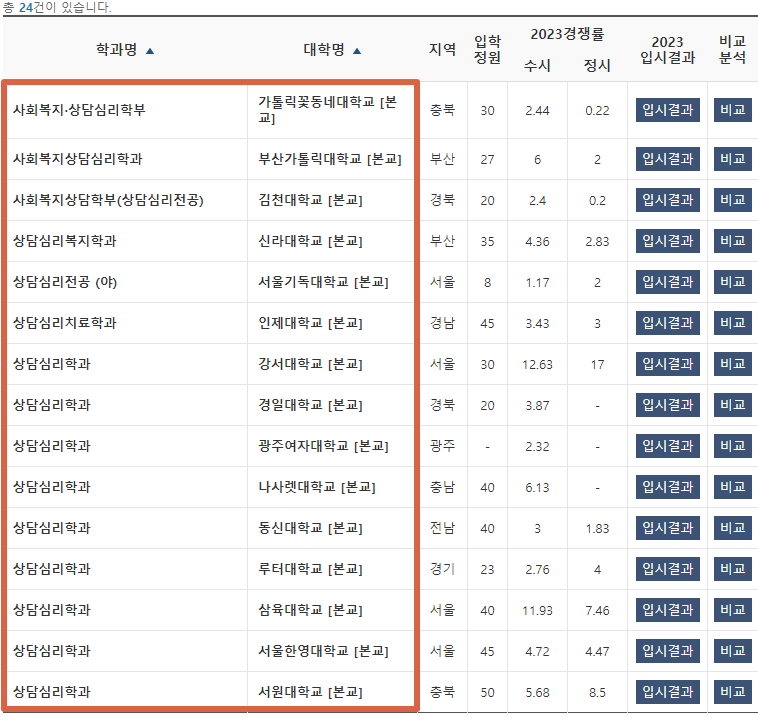Click the 총 24건 result count text
Screen dimensions: 758x717
[57, 7]
